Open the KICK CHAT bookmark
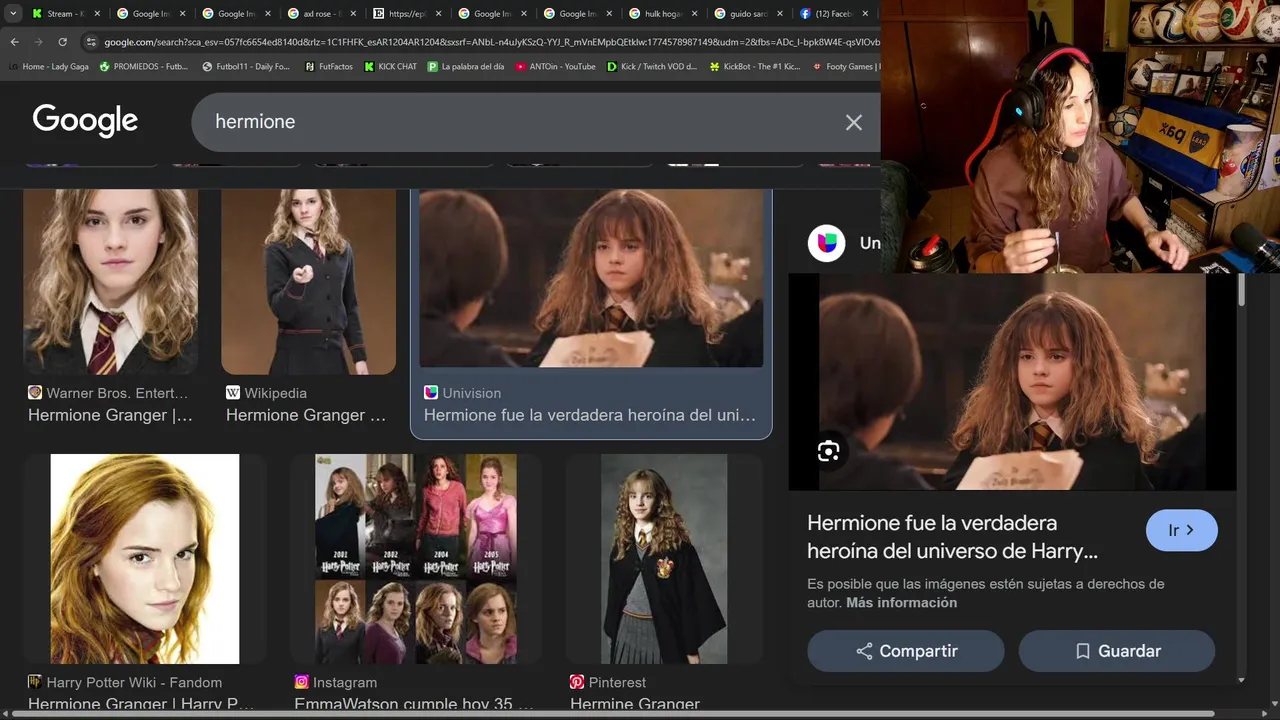This screenshot has height=720, width=1280. pos(390,67)
